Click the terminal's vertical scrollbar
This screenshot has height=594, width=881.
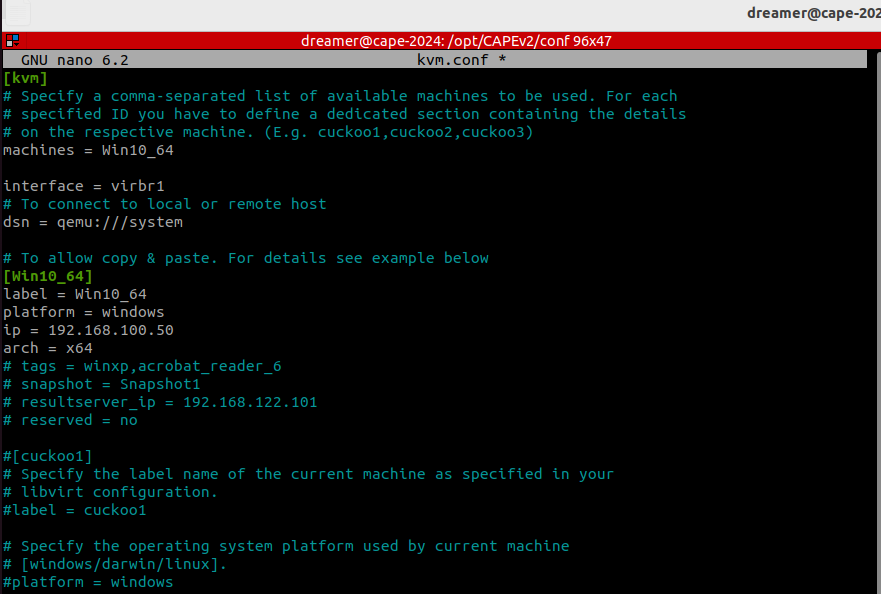point(878,322)
